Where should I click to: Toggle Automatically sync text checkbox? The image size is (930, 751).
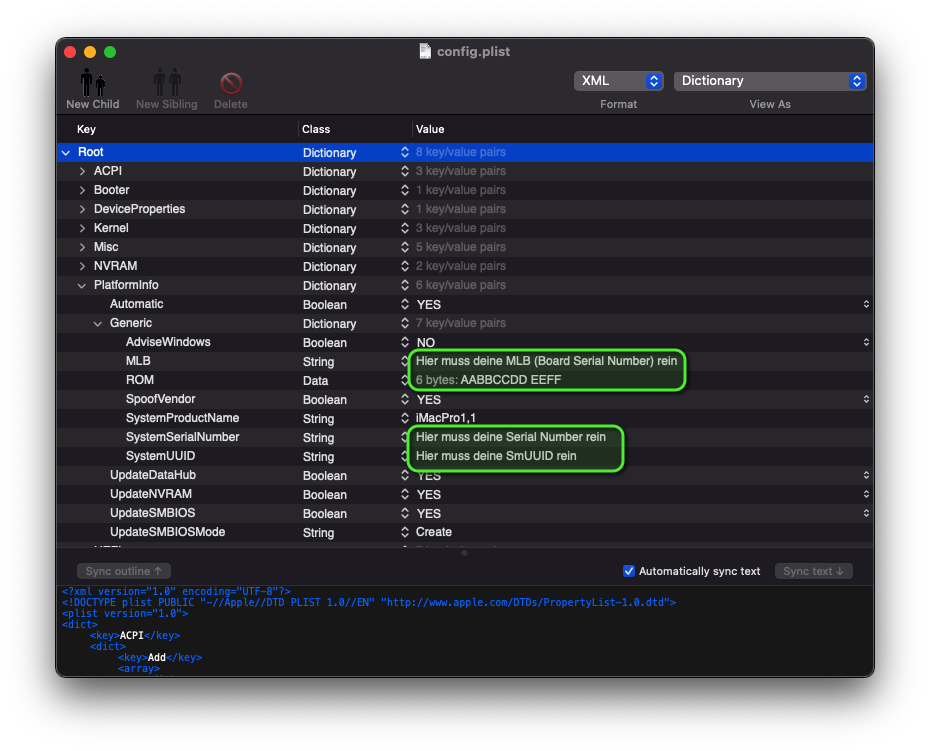(x=629, y=571)
